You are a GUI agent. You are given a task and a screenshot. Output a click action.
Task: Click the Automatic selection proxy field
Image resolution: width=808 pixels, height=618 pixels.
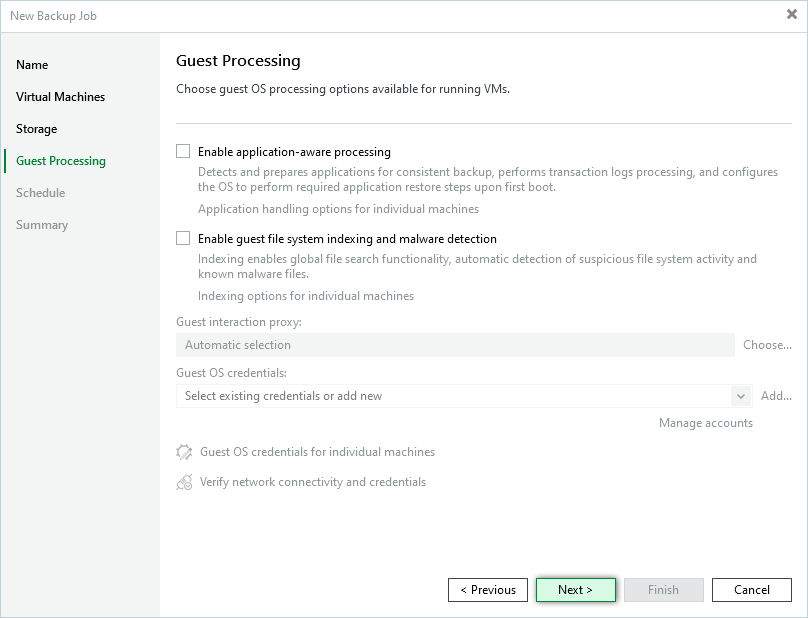455,345
